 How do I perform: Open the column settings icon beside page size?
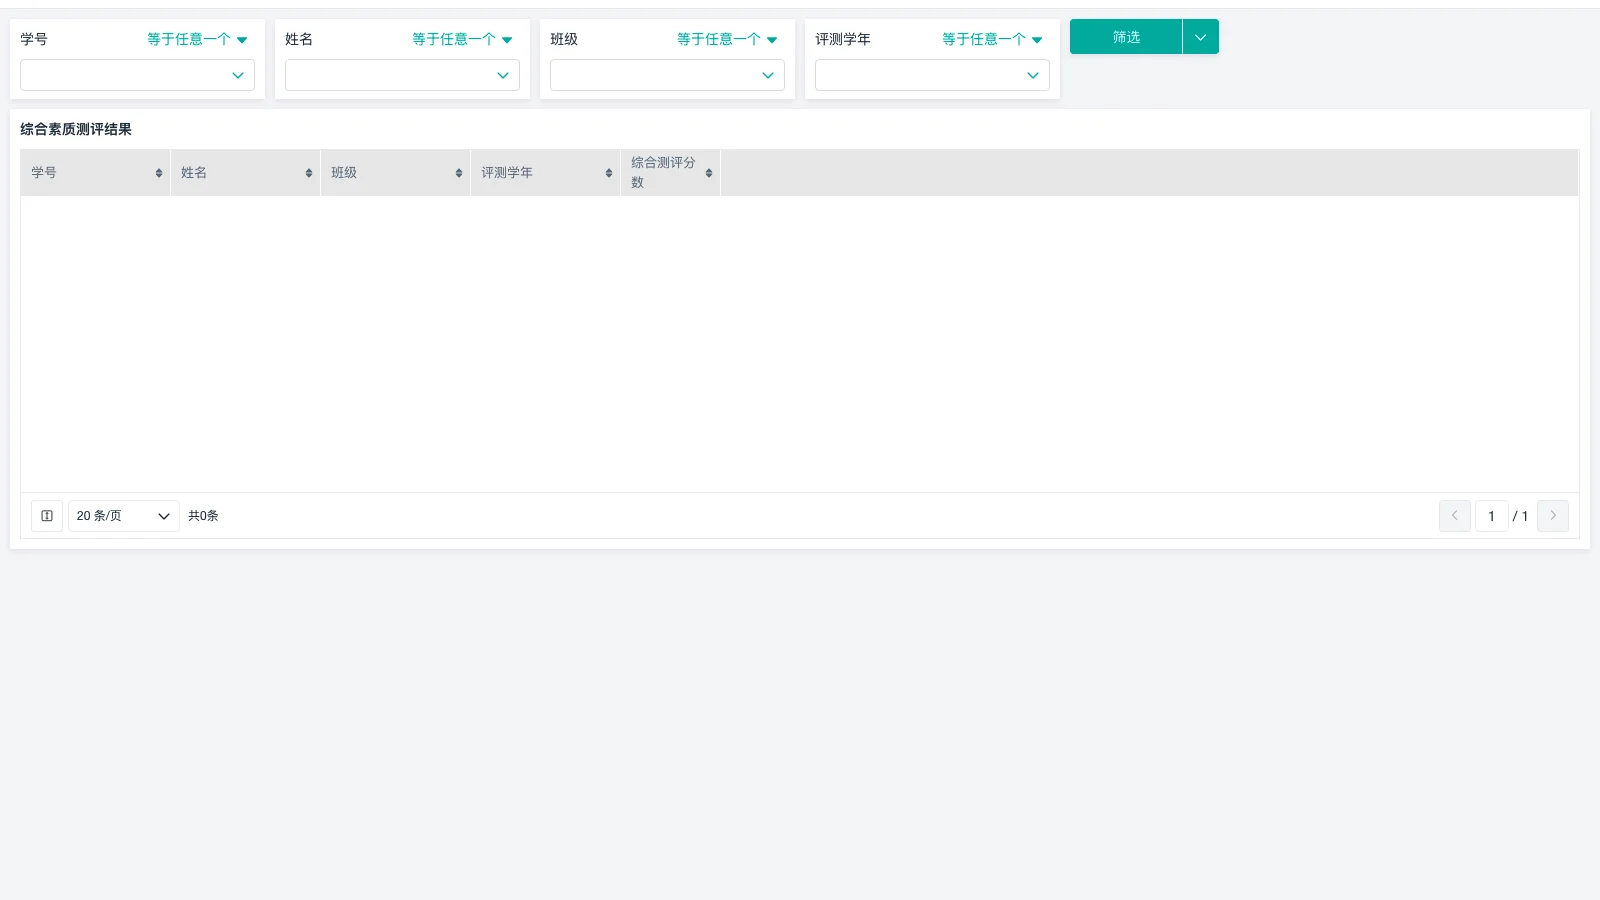point(47,516)
